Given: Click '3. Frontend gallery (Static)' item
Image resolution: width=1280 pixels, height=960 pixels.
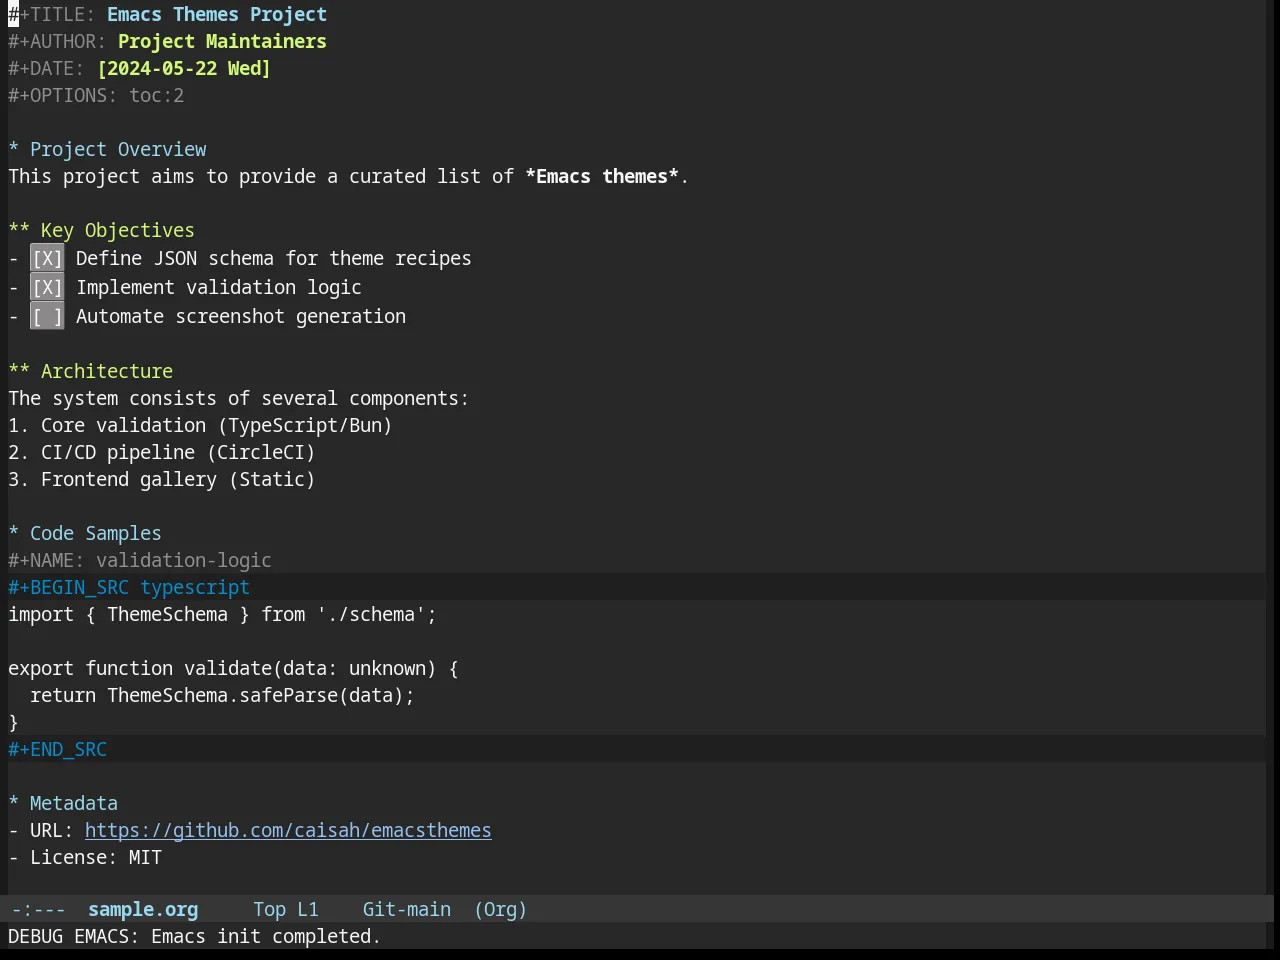Looking at the screenshot, I should (x=162, y=480).
